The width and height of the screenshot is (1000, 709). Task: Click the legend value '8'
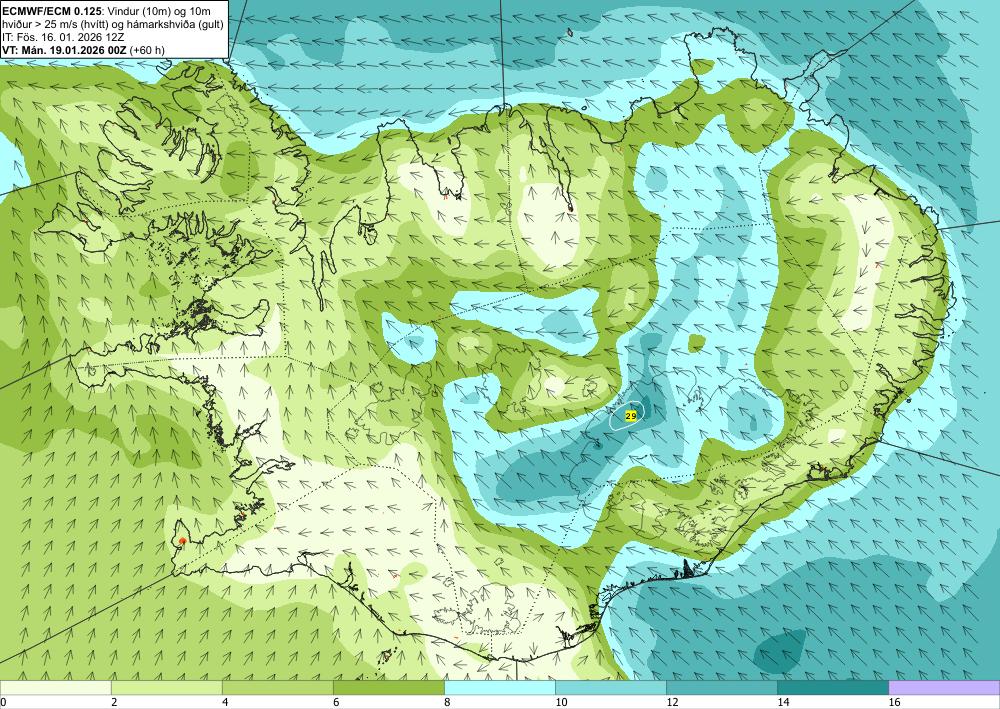[447, 702]
